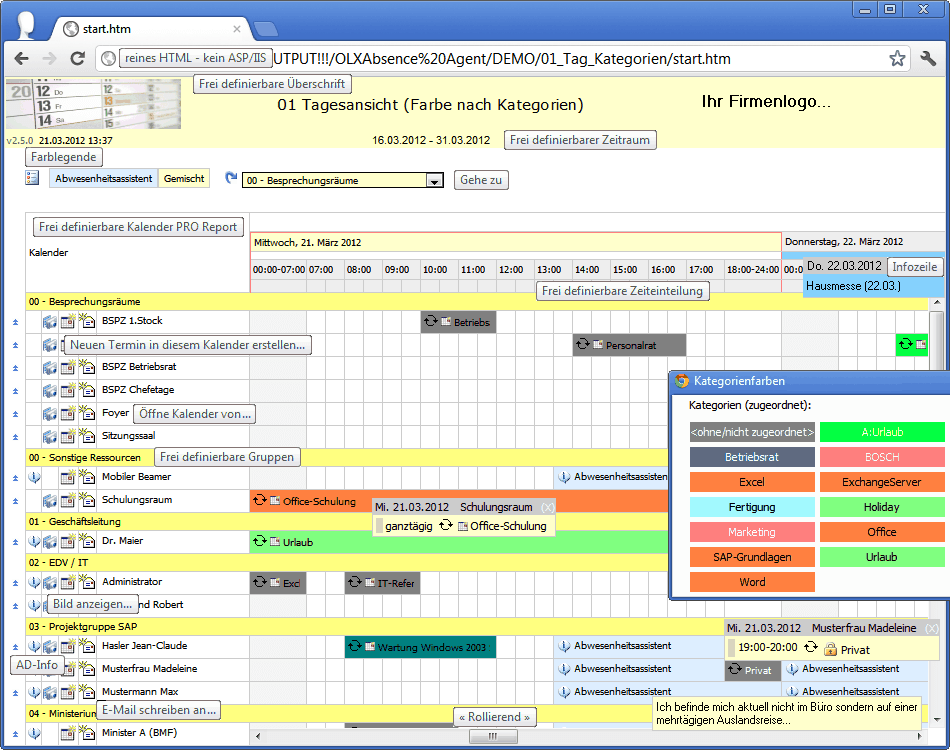Select the Marketing category color swatch
This screenshot has width=950, height=750.
pos(752,532)
